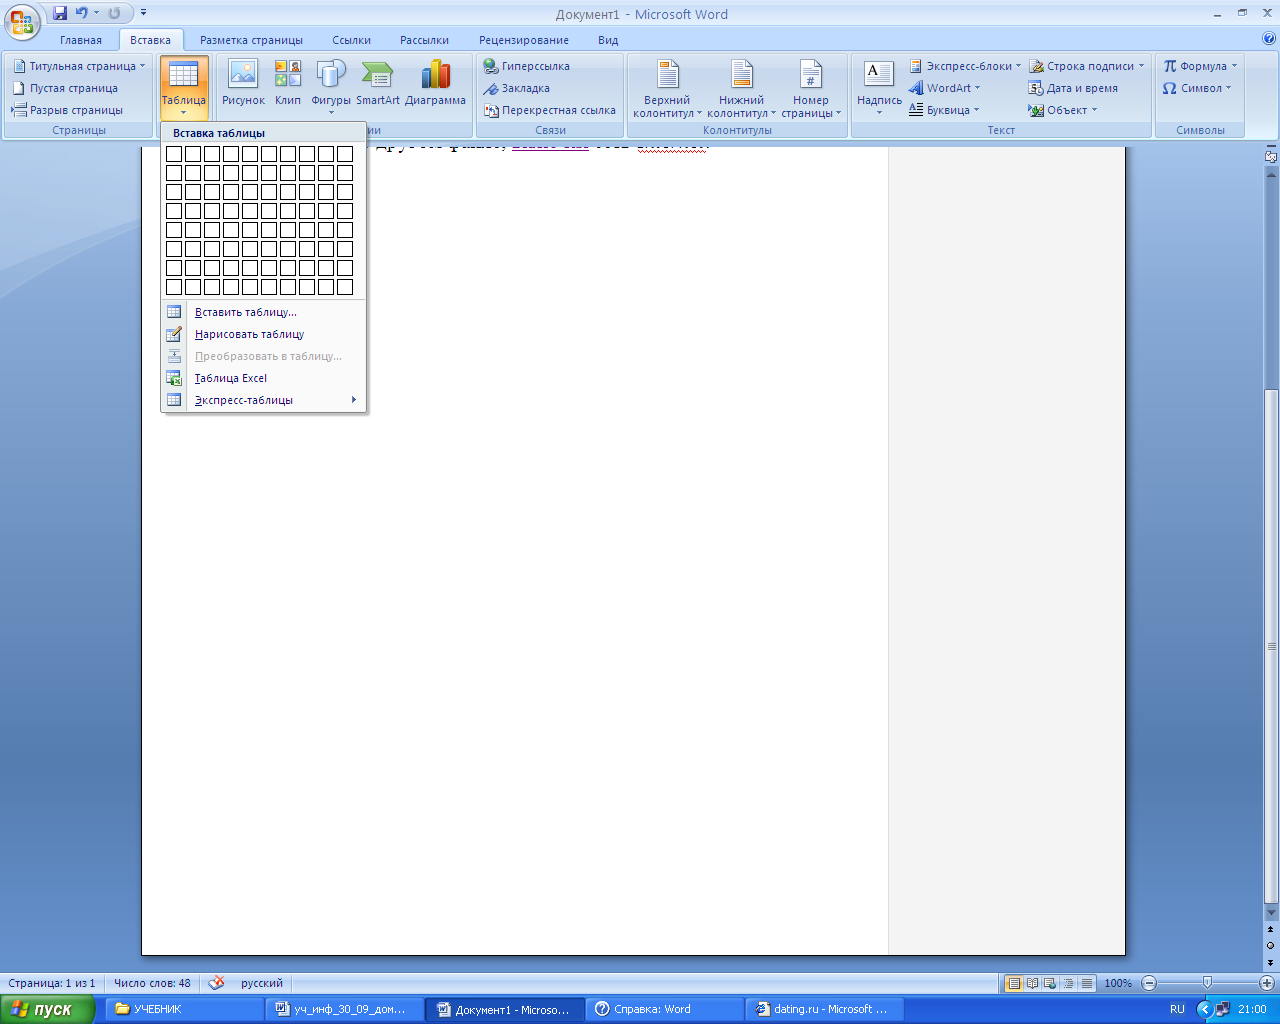Insert Пустая страница blank page
The width and height of the screenshot is (1280, 1024).
(65, 88)
